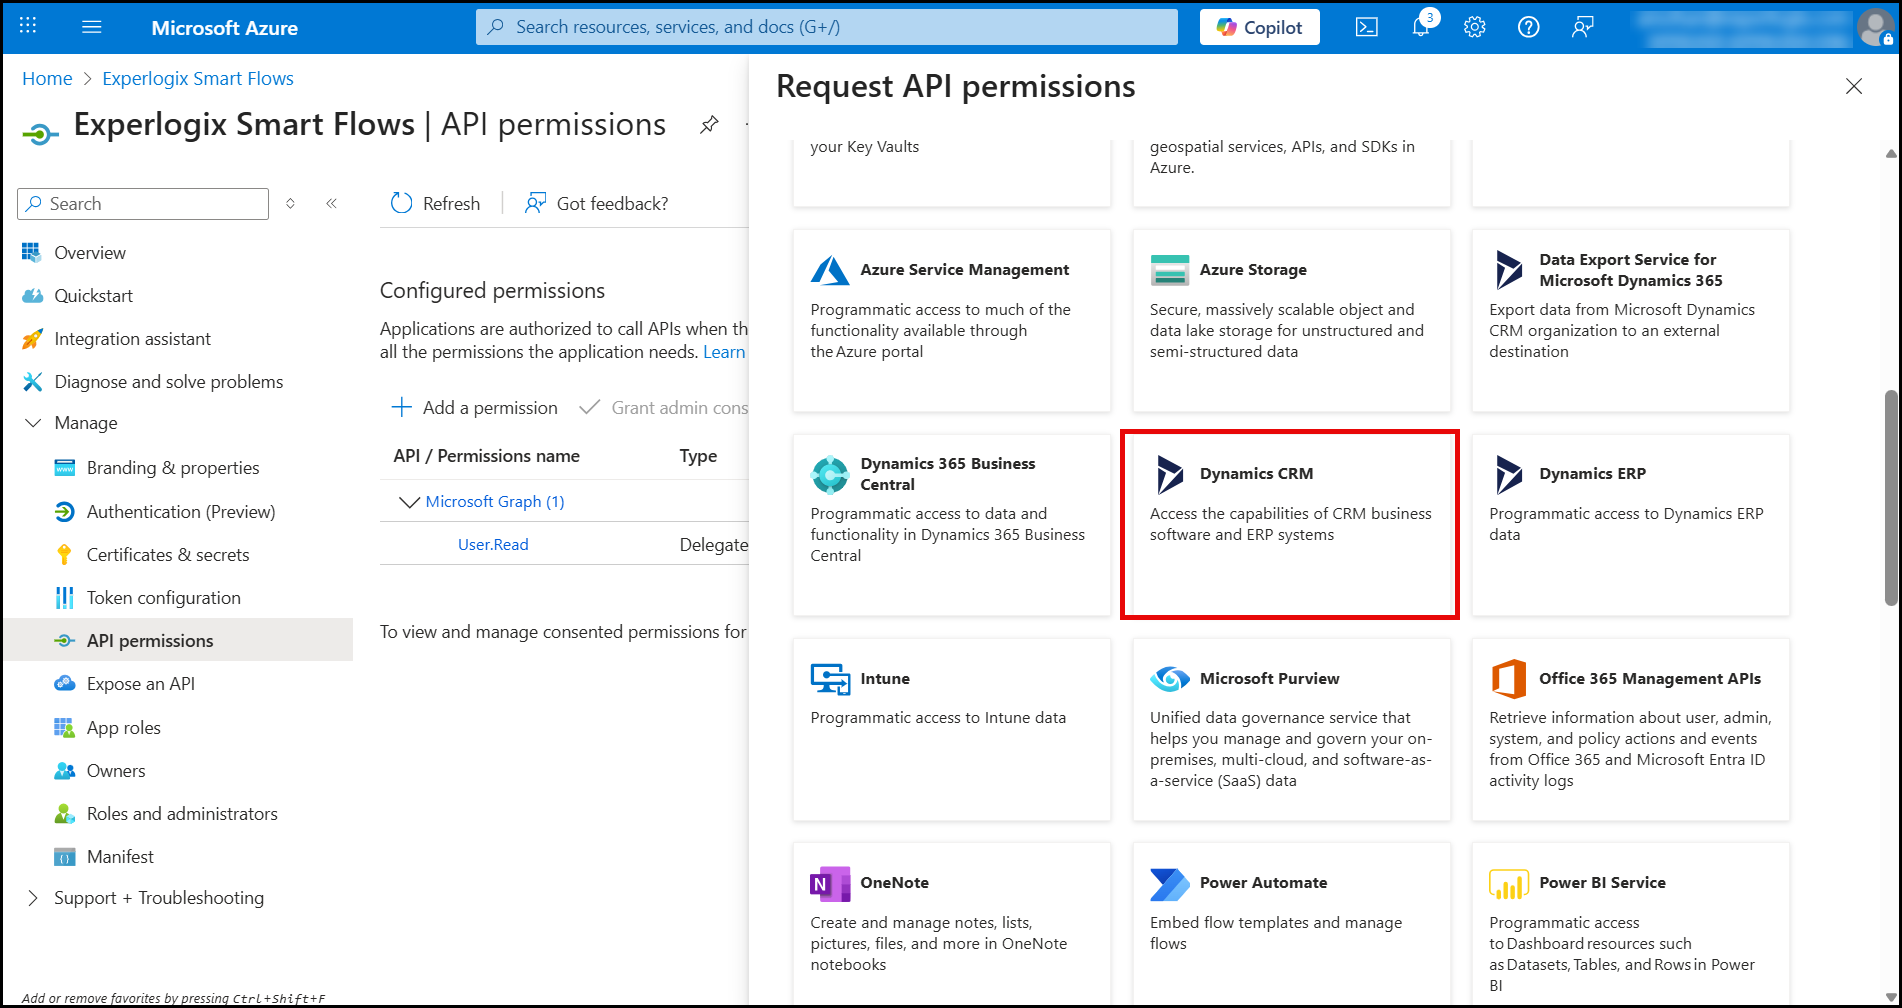Select the Power BI Service card
The height and width of the screenshot is (1008, 1902).
[1630, 925]
